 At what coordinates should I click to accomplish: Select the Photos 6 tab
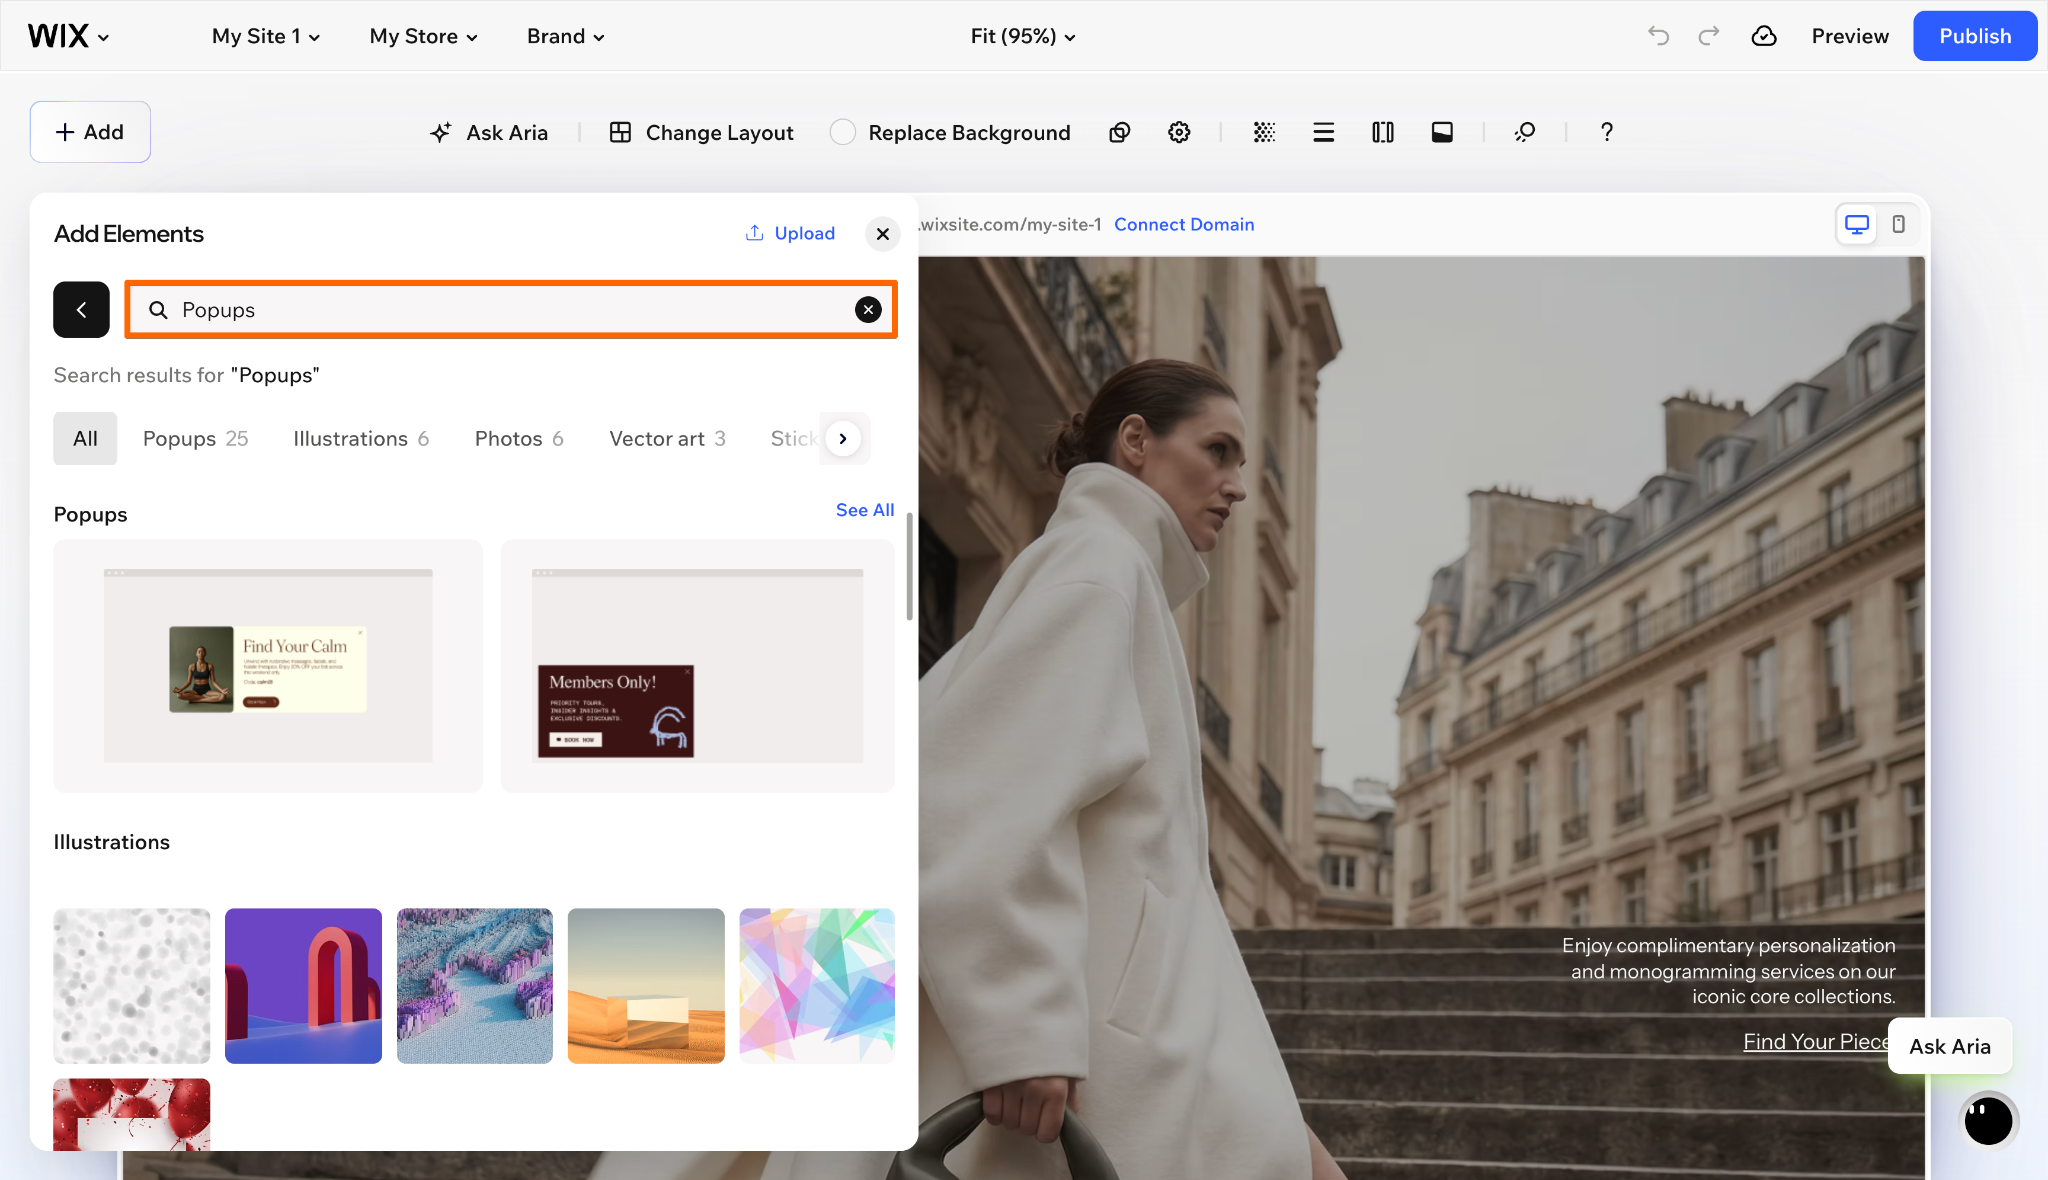(x=519, y=439)
